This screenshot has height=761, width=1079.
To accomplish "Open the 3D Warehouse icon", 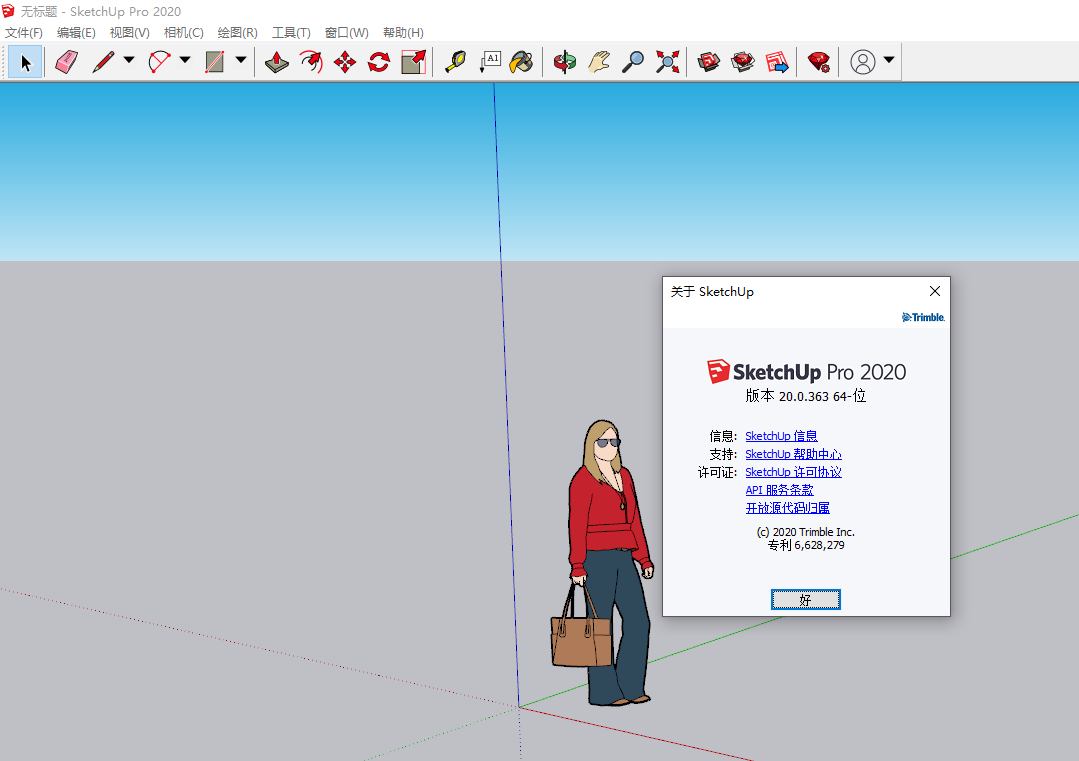I will pos(708,62).
